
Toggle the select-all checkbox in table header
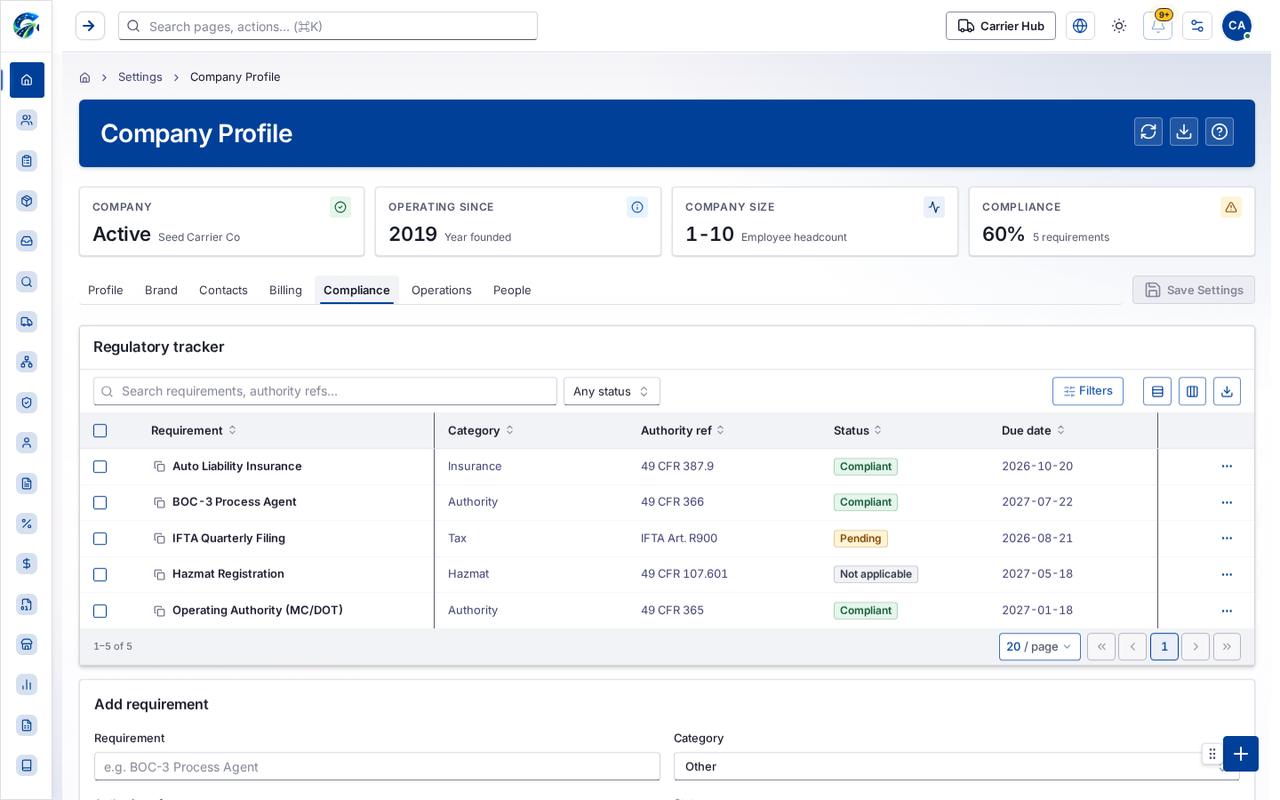tap(100, 431)
